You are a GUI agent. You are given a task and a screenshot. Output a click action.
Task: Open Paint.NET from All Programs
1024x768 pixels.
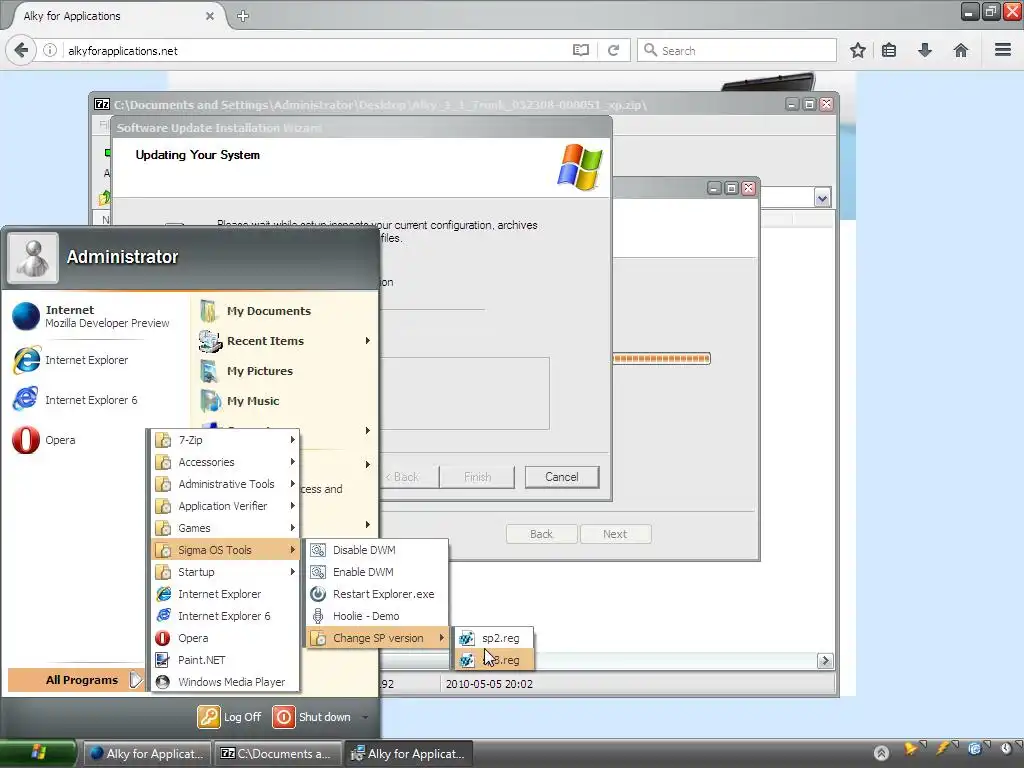coord(225,660)
